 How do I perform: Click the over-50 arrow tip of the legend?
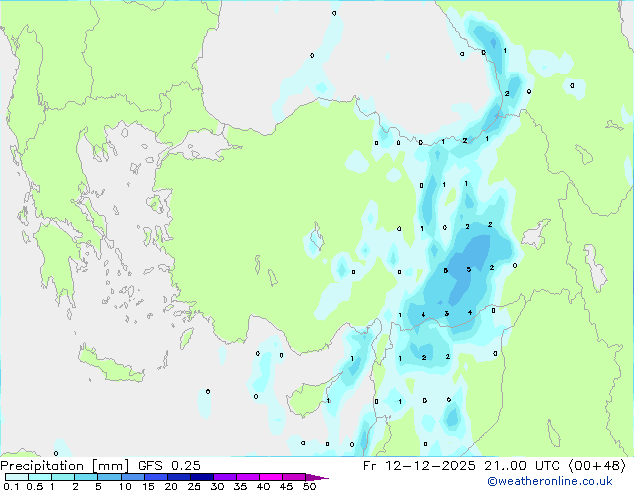click(317, 477)
